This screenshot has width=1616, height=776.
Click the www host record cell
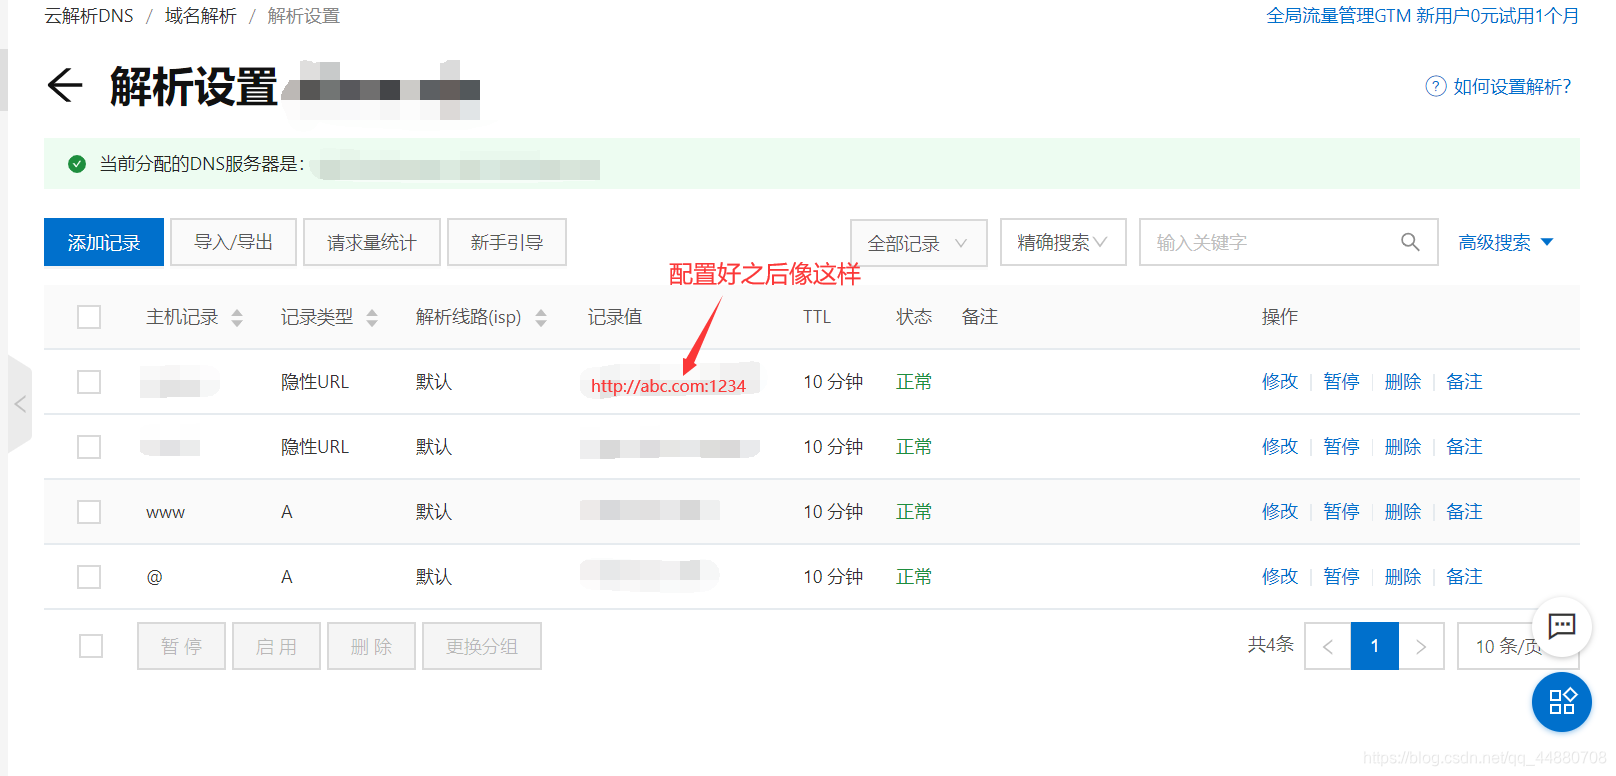tap(165, 513)
